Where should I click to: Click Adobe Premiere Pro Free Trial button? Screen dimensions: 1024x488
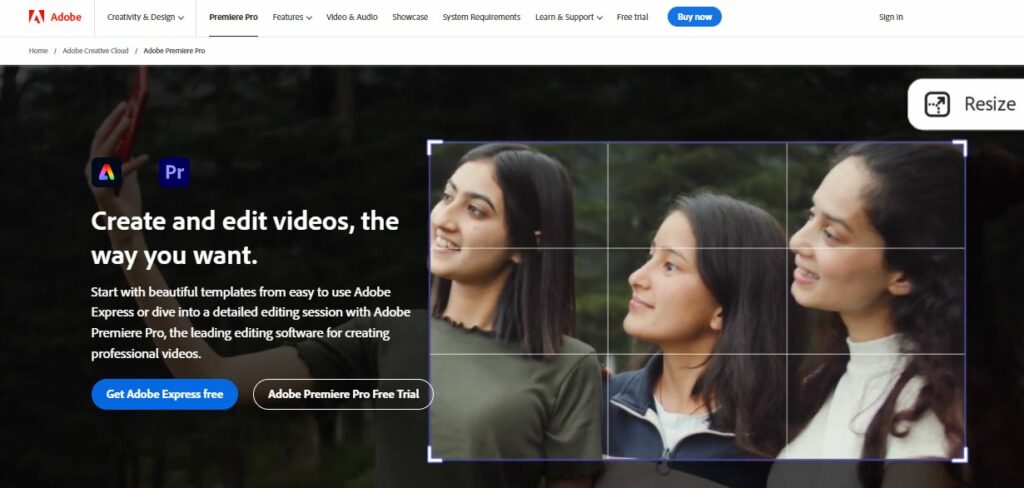click(x=344, y=394)
